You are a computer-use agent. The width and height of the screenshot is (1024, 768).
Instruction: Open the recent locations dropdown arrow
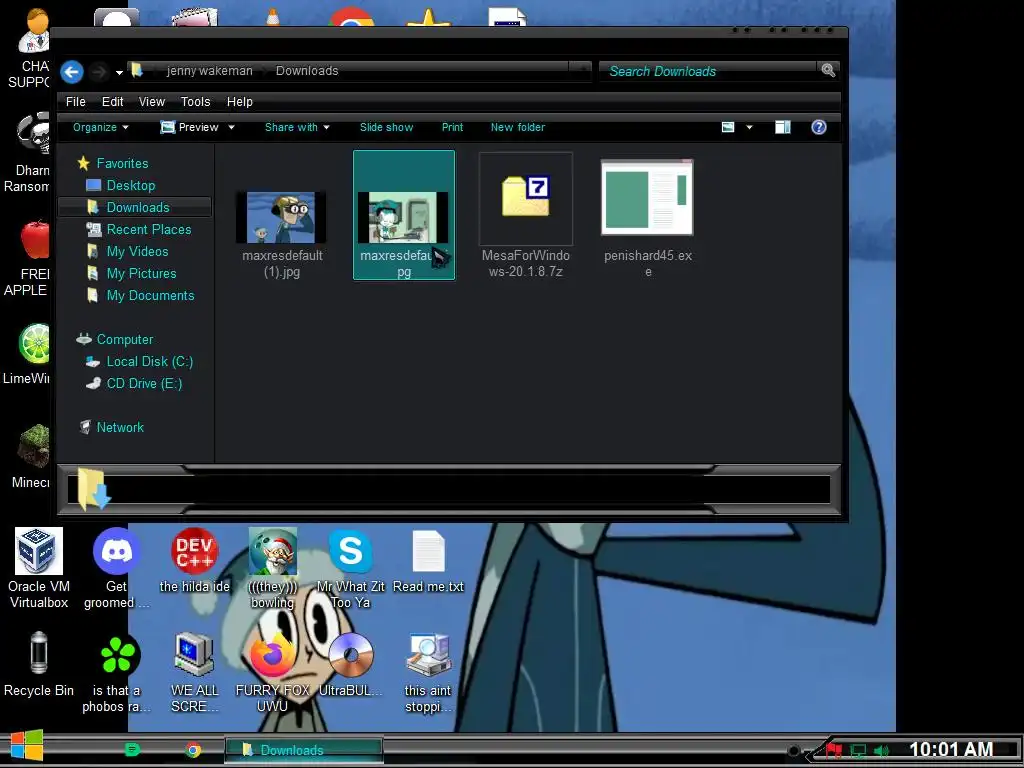tap(119, 72)
